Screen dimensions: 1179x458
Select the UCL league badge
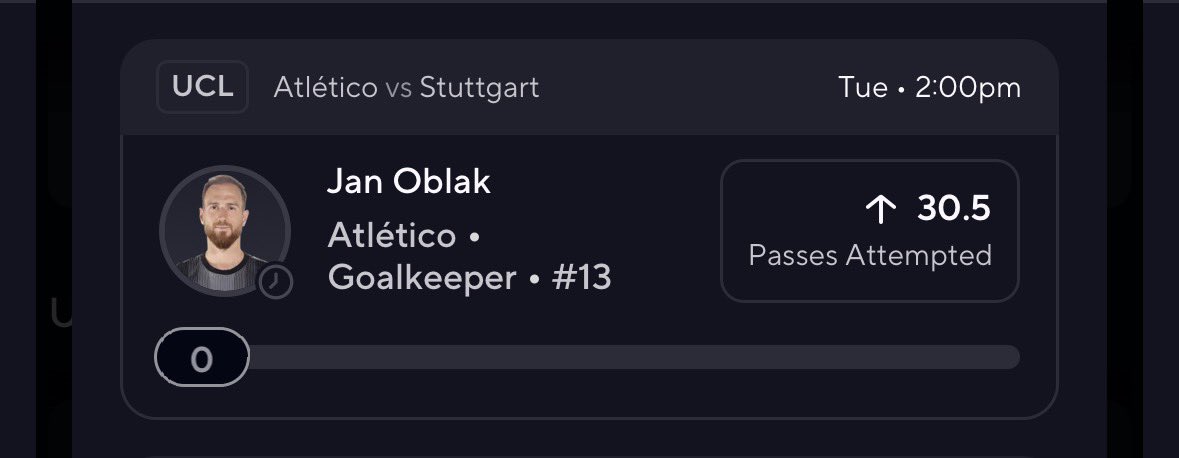point(202,87)
